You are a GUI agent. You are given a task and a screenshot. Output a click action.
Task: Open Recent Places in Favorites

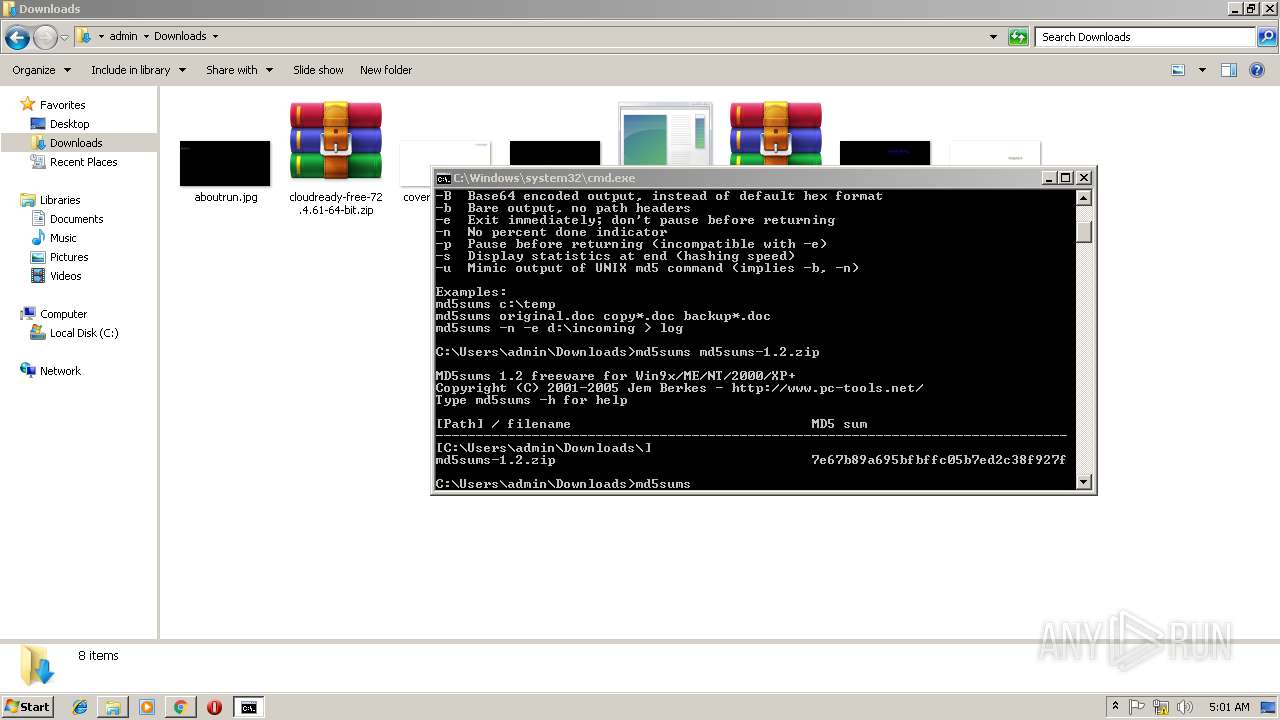pyautogui.click(x=83, y=162)
